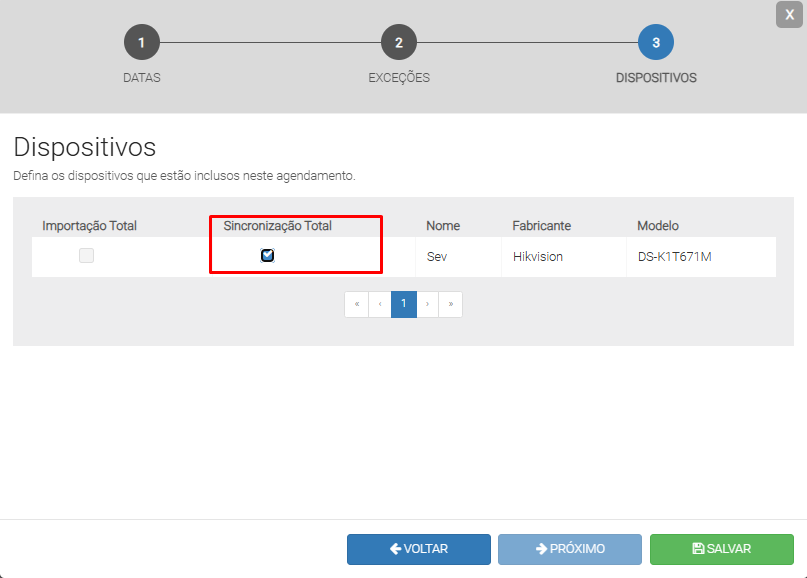Go to the DATAS step label
Image resolution: width=807 pixels, height=578 pixels.
pyautogui.click(x=141, y=78)
